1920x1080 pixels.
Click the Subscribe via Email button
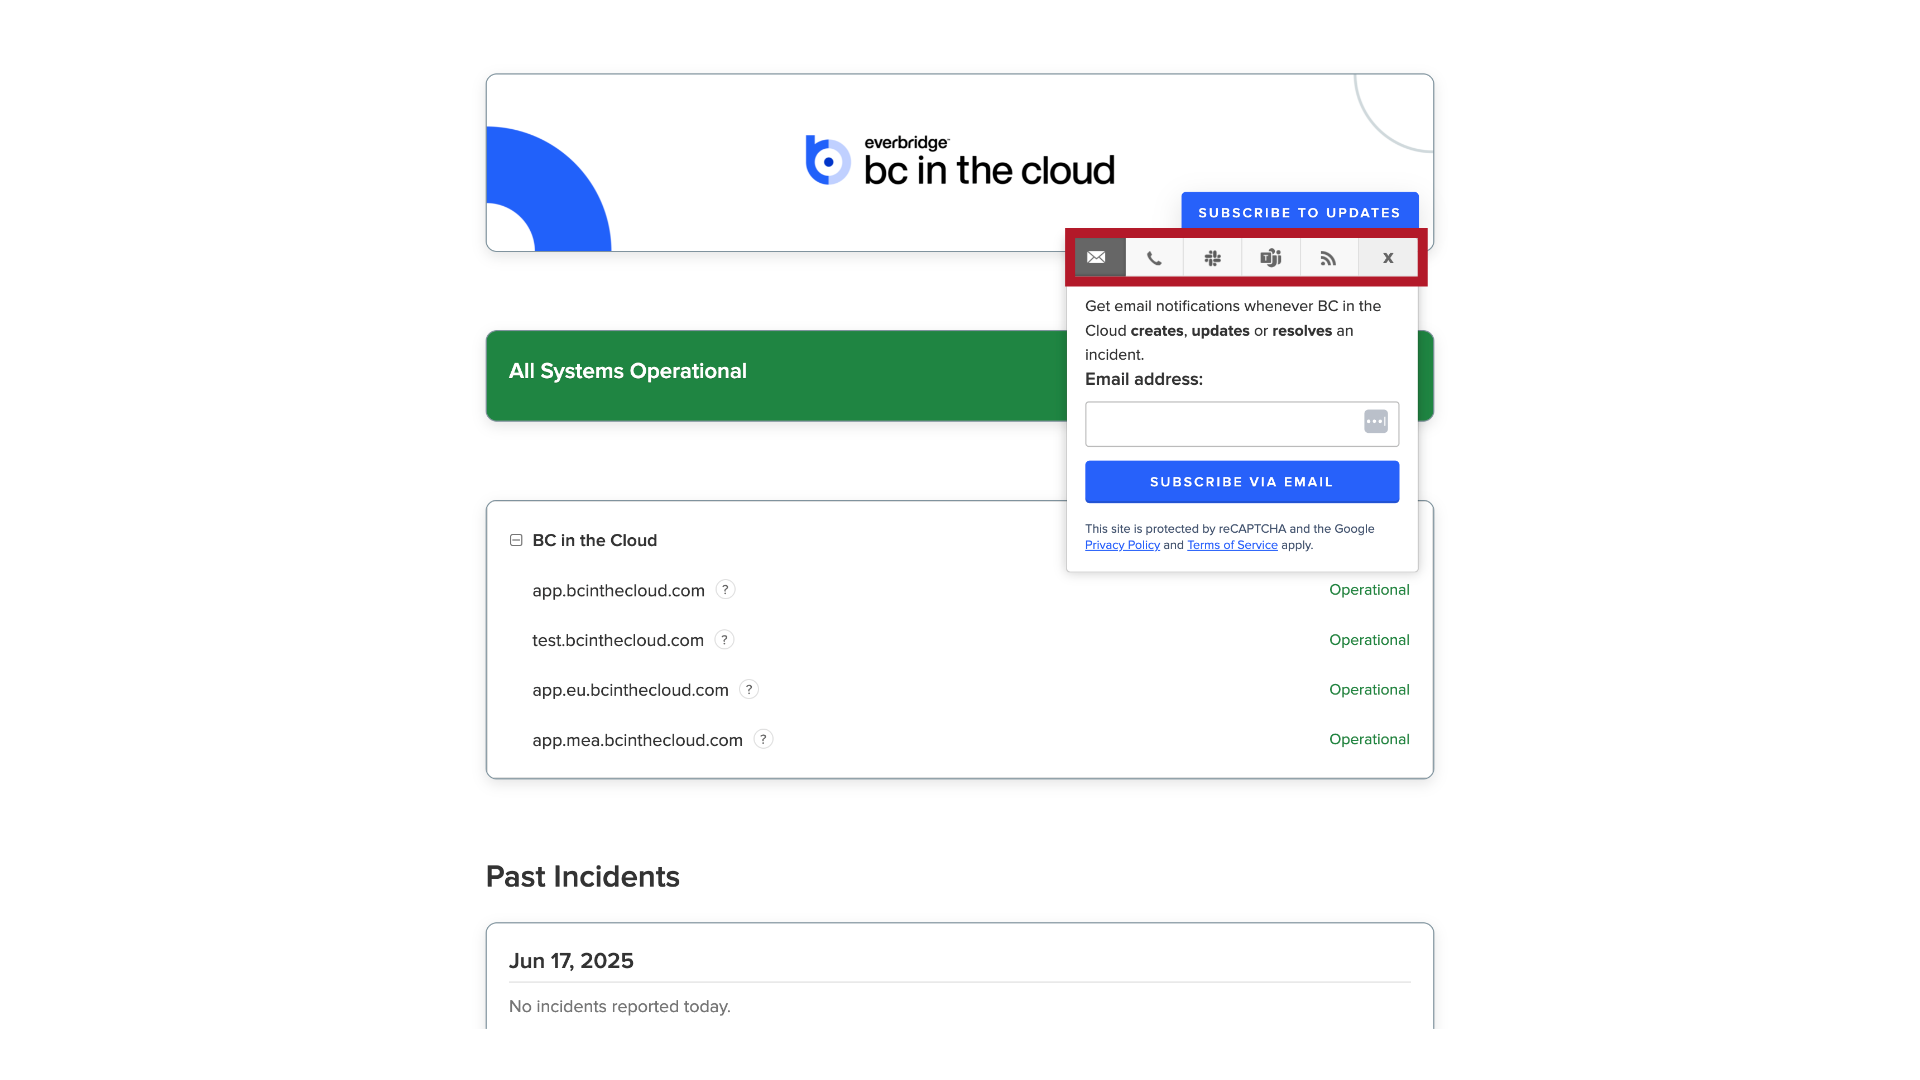1241,482
